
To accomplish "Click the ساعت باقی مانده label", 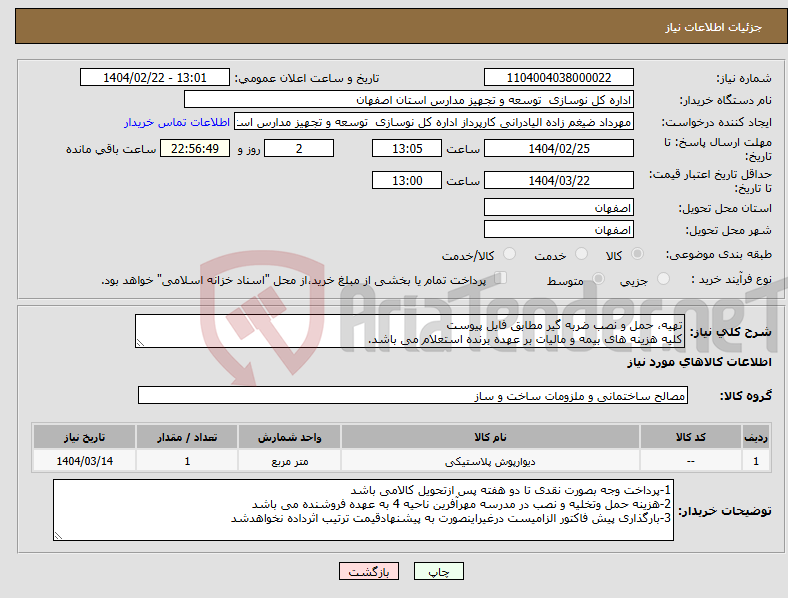I will [x=111, y=149].
